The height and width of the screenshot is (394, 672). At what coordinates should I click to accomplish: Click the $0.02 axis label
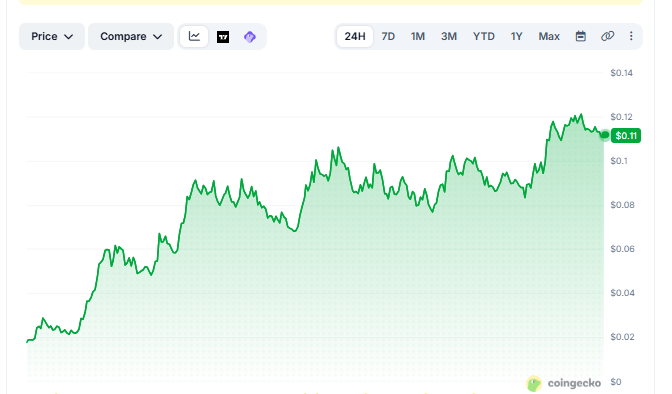(623, 337)
